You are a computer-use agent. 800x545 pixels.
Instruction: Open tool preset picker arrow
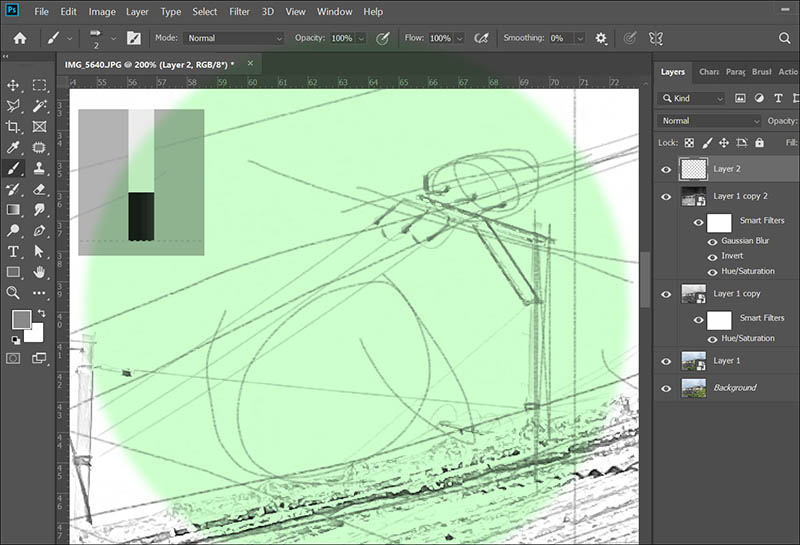coord(69,38)
